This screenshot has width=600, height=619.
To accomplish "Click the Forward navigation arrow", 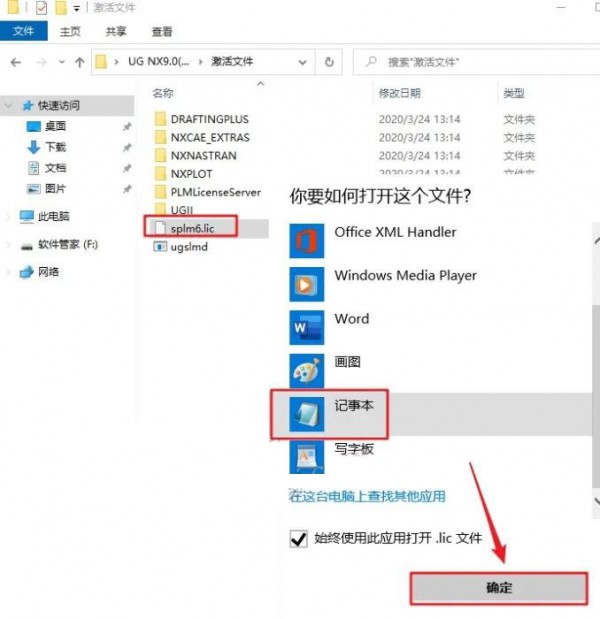I will tap(41, 62).
